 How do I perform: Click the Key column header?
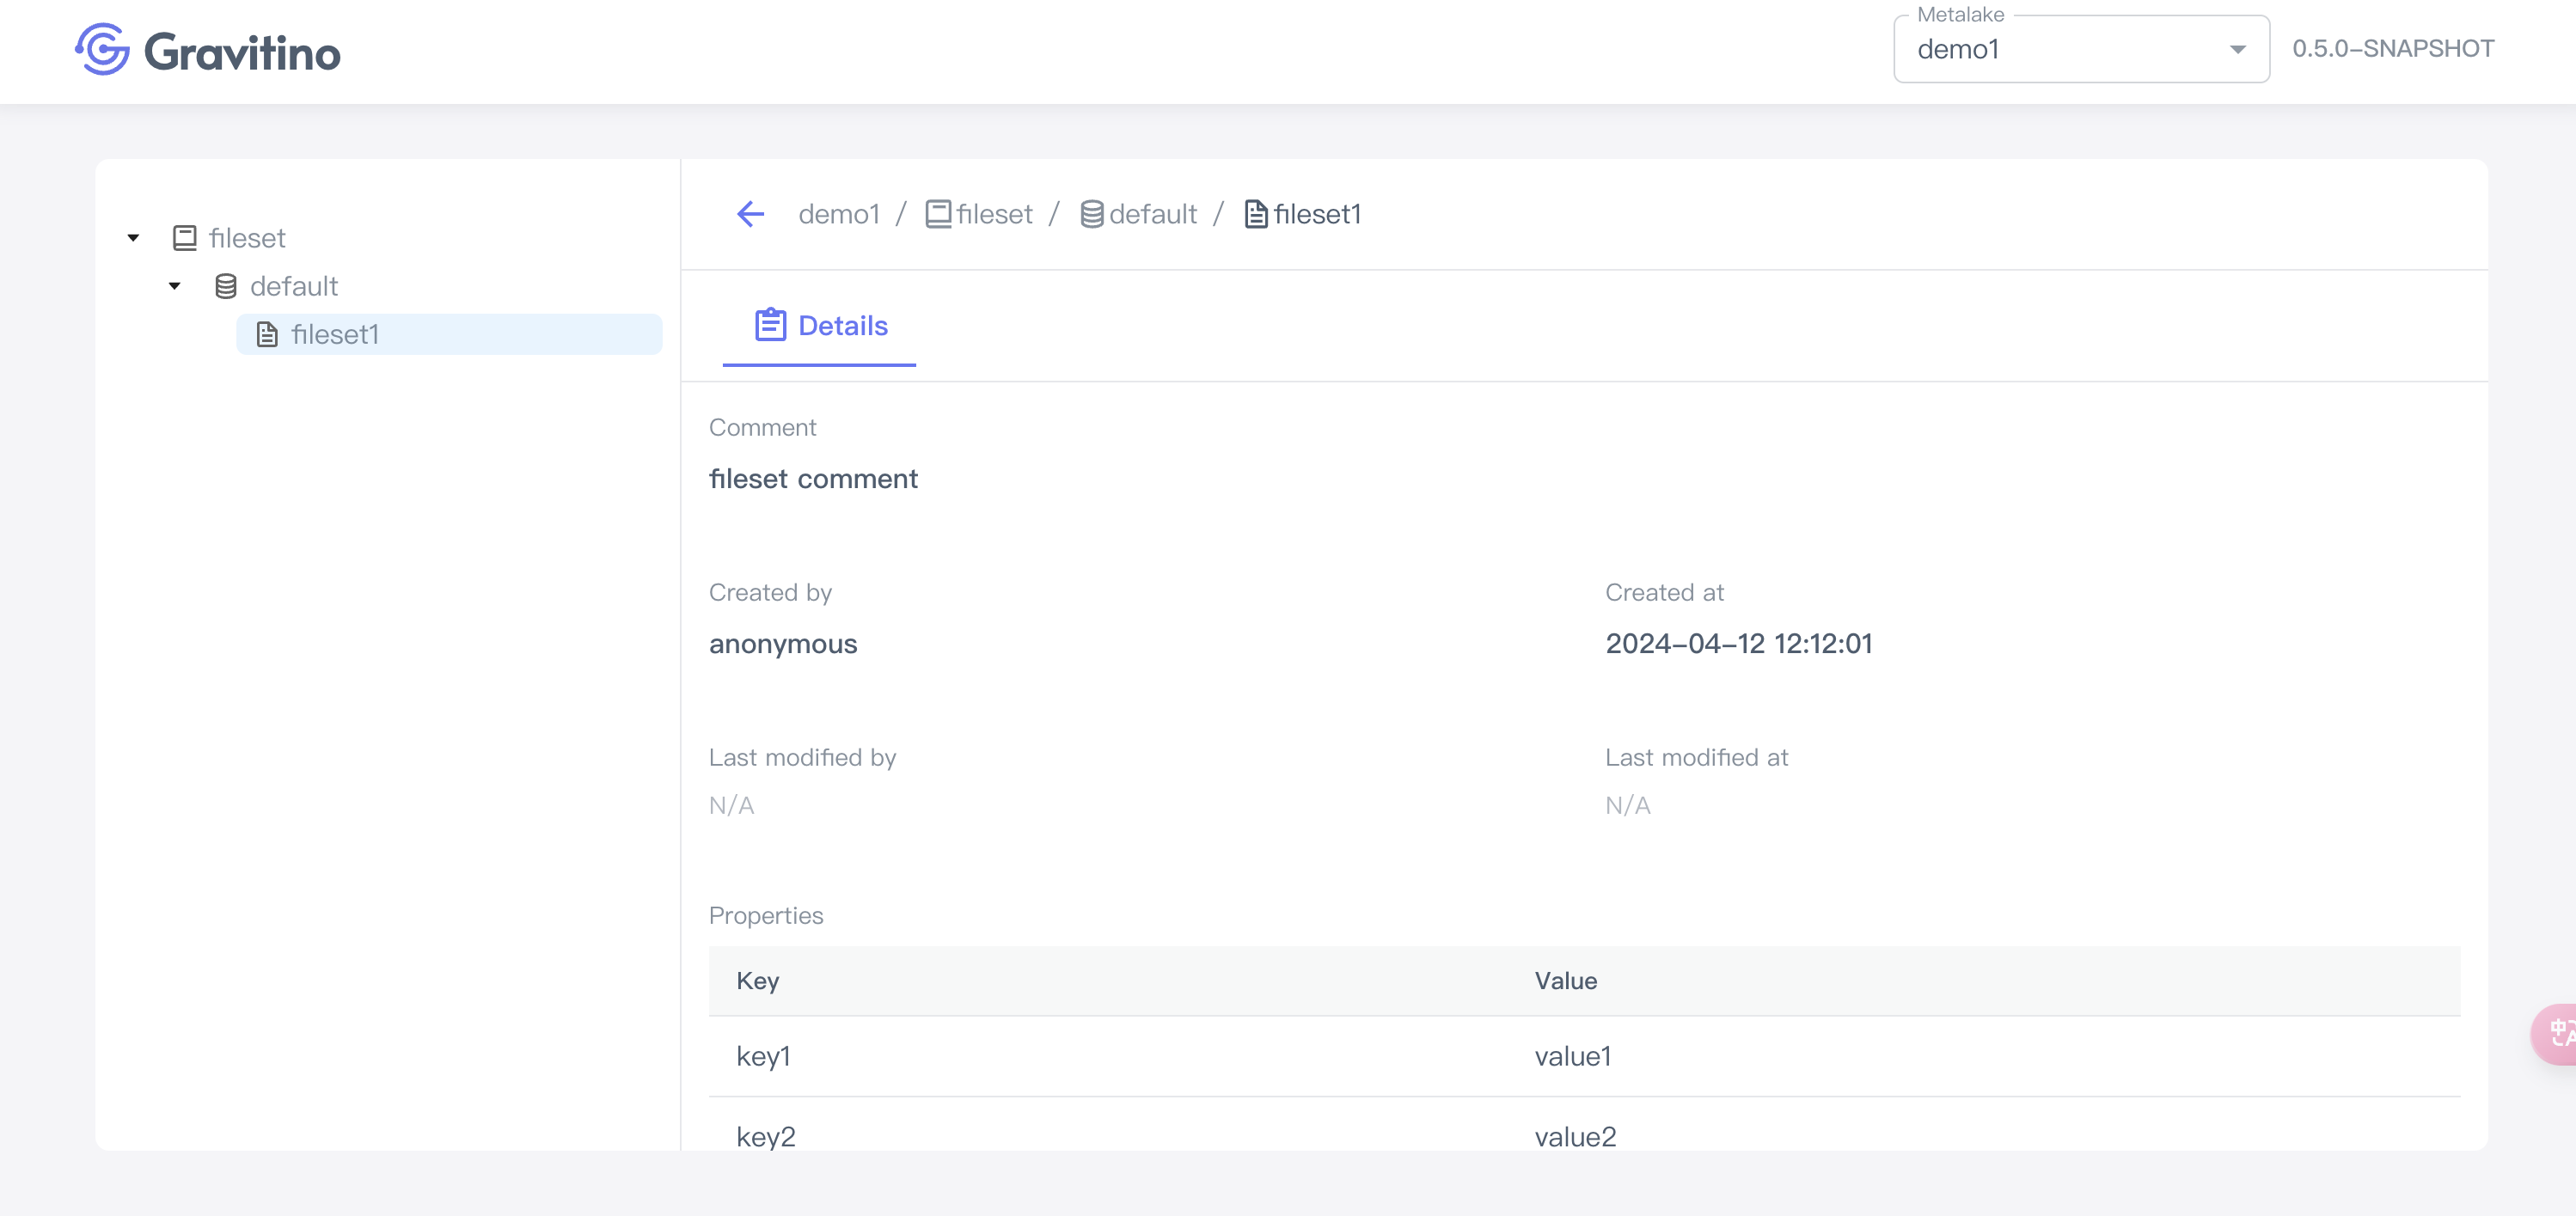pyautogui.click(x=758, y=981)
